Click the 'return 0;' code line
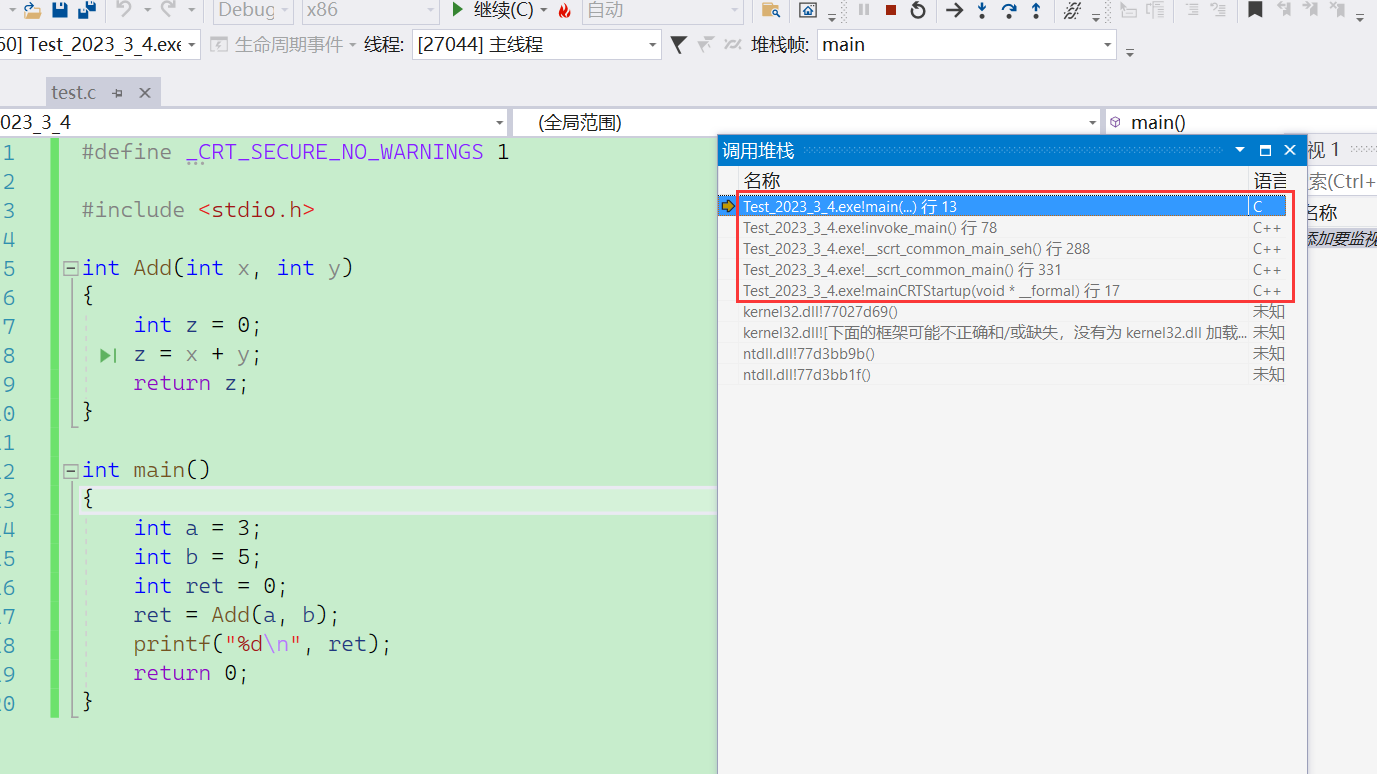Viewport: 1377px width, 774px height. [x=191, y=673]
